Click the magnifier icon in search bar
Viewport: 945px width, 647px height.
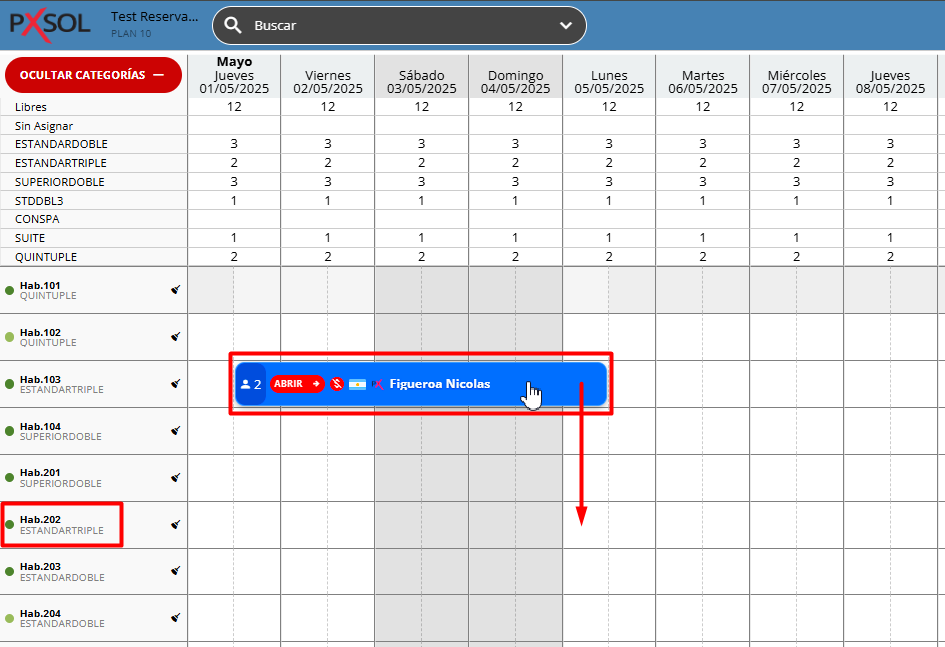[233, 26]
